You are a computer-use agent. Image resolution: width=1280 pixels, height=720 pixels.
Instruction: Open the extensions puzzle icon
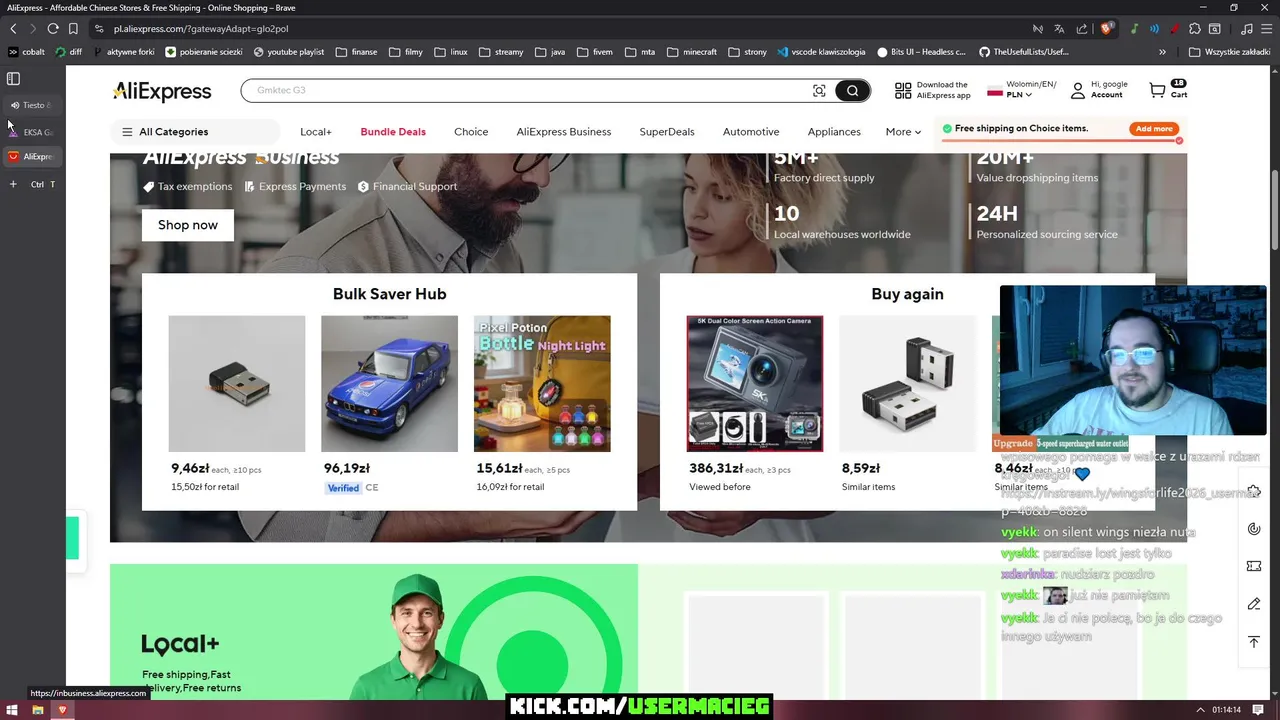(1194, 29)
